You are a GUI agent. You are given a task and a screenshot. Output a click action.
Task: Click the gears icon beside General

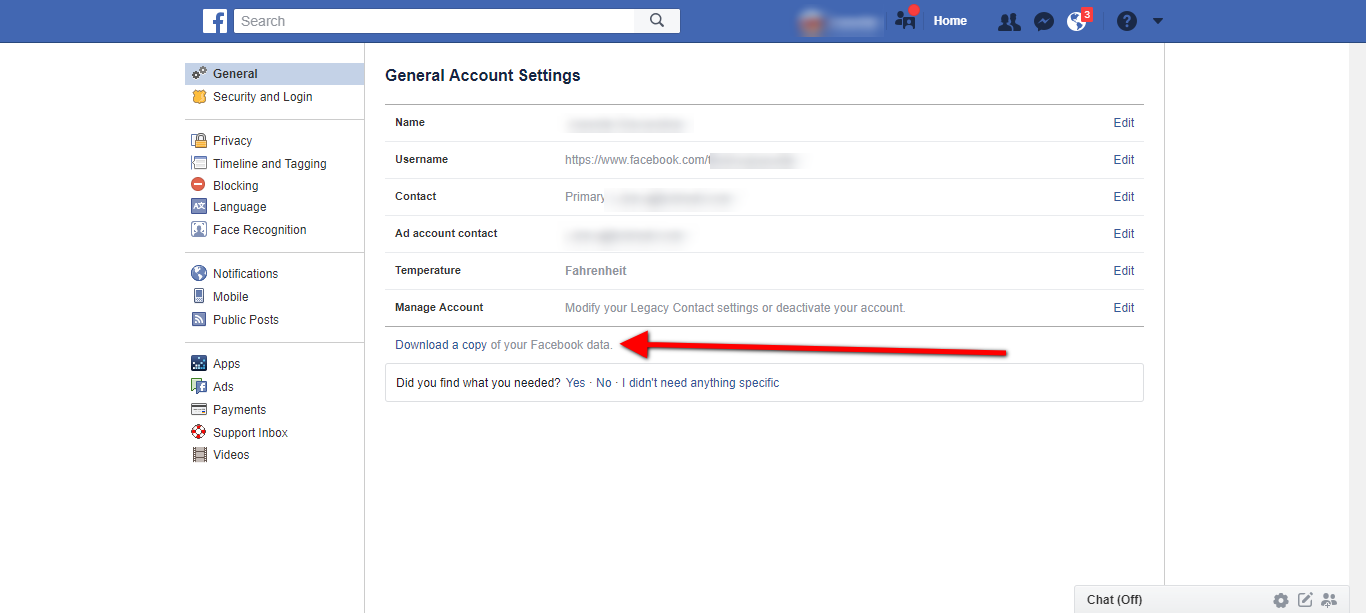199,73
